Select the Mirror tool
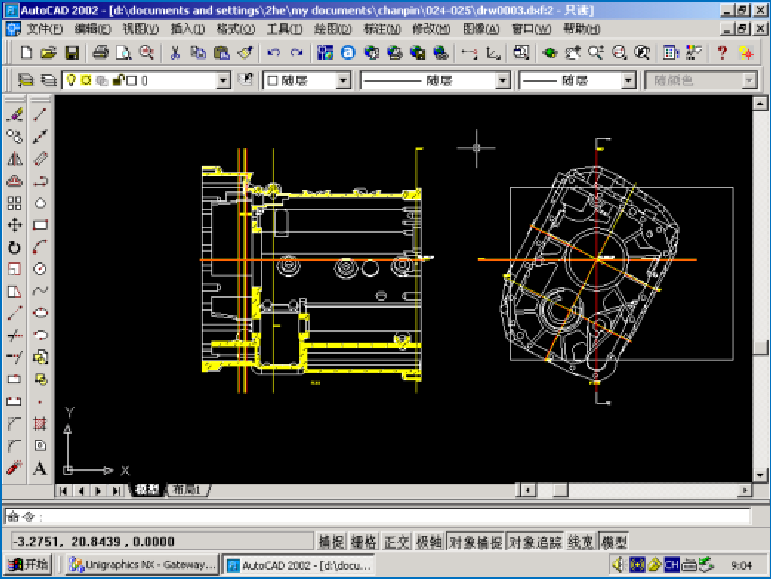This screenshot has height=579, width=771. tap(15, 159)
